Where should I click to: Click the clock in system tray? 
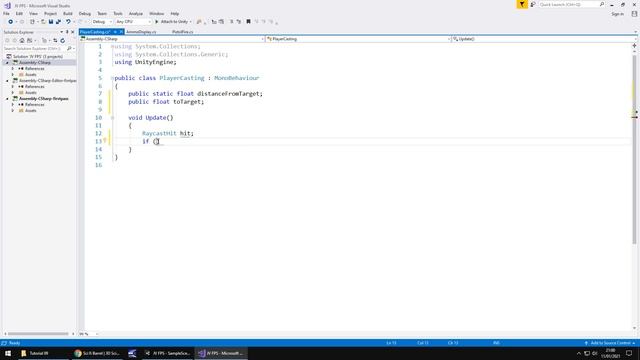tap(611, 353)
